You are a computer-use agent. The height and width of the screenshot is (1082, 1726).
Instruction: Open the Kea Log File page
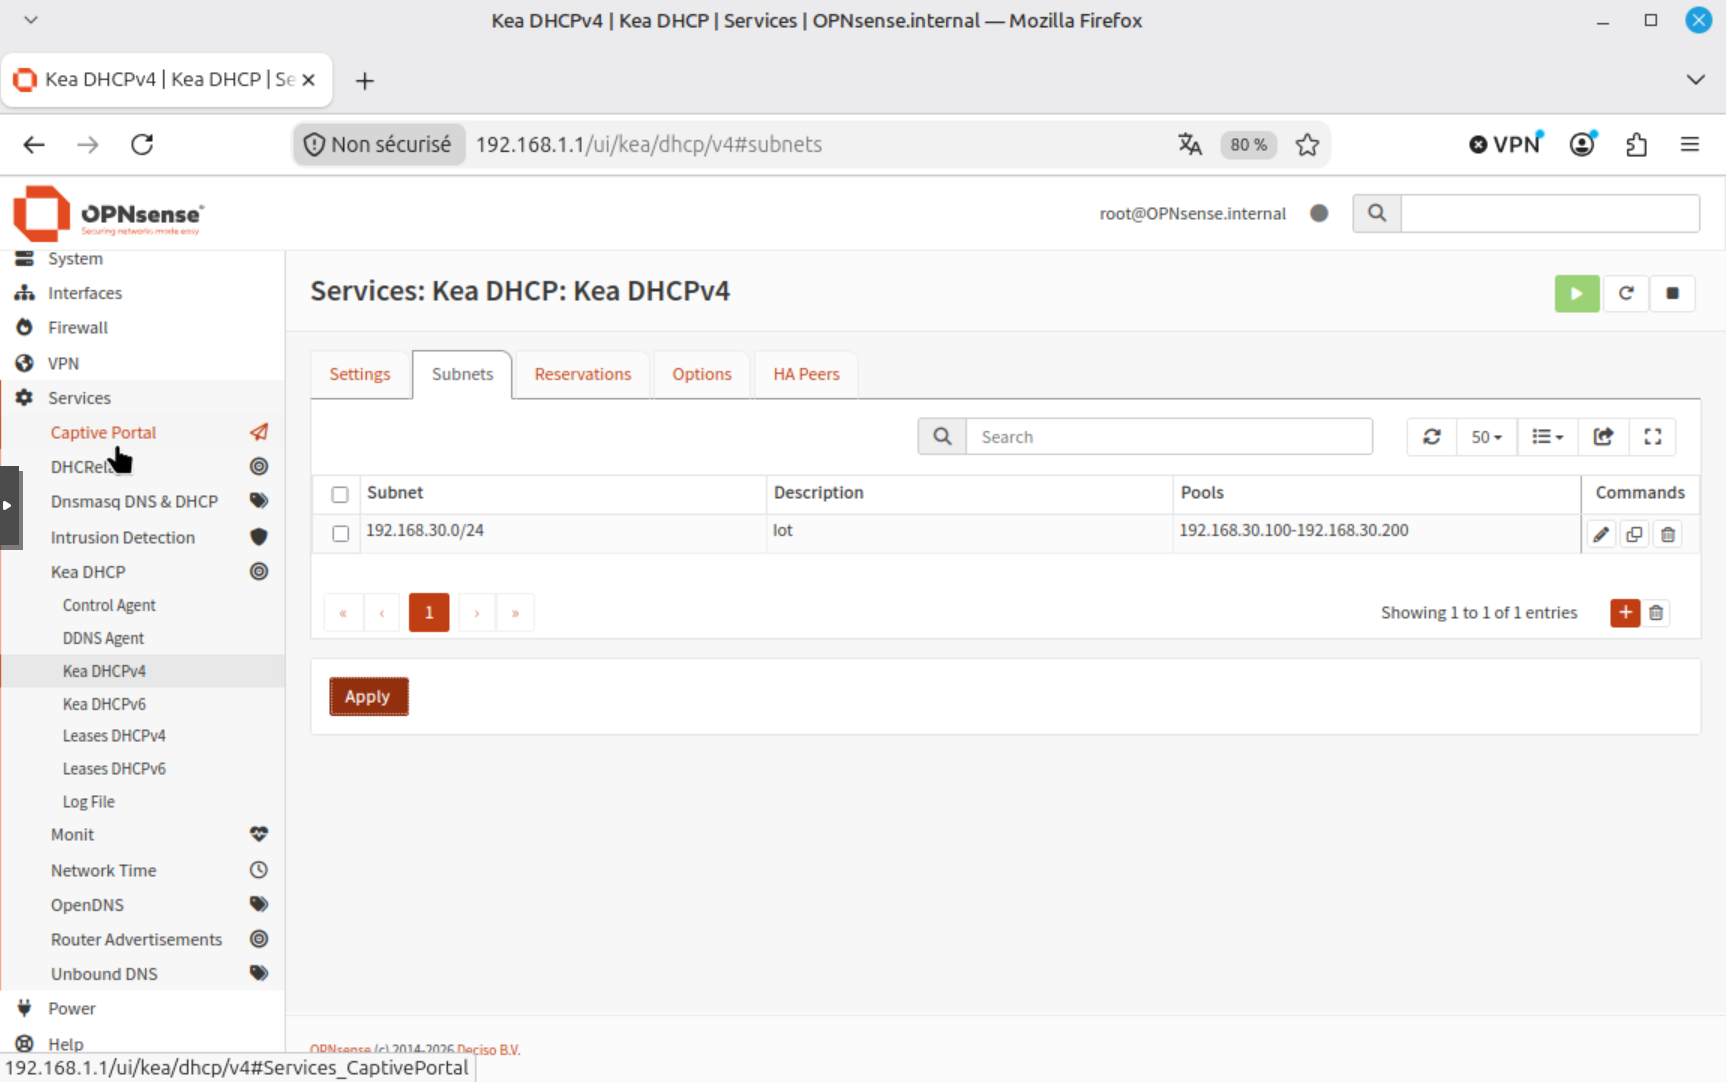click(89, 802)
